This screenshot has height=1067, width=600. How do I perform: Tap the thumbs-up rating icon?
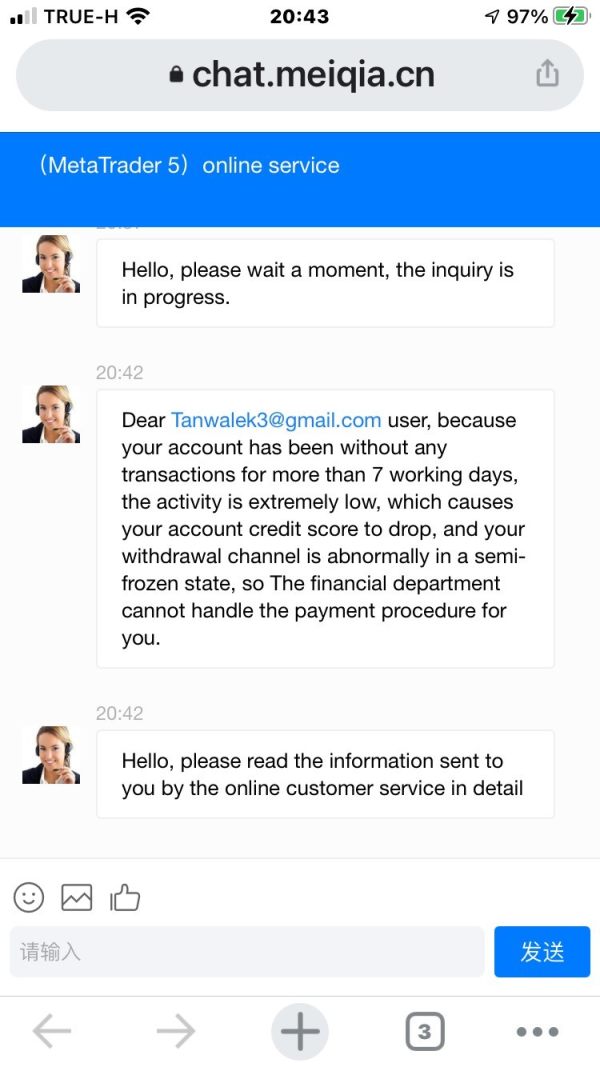pos(125,897)
